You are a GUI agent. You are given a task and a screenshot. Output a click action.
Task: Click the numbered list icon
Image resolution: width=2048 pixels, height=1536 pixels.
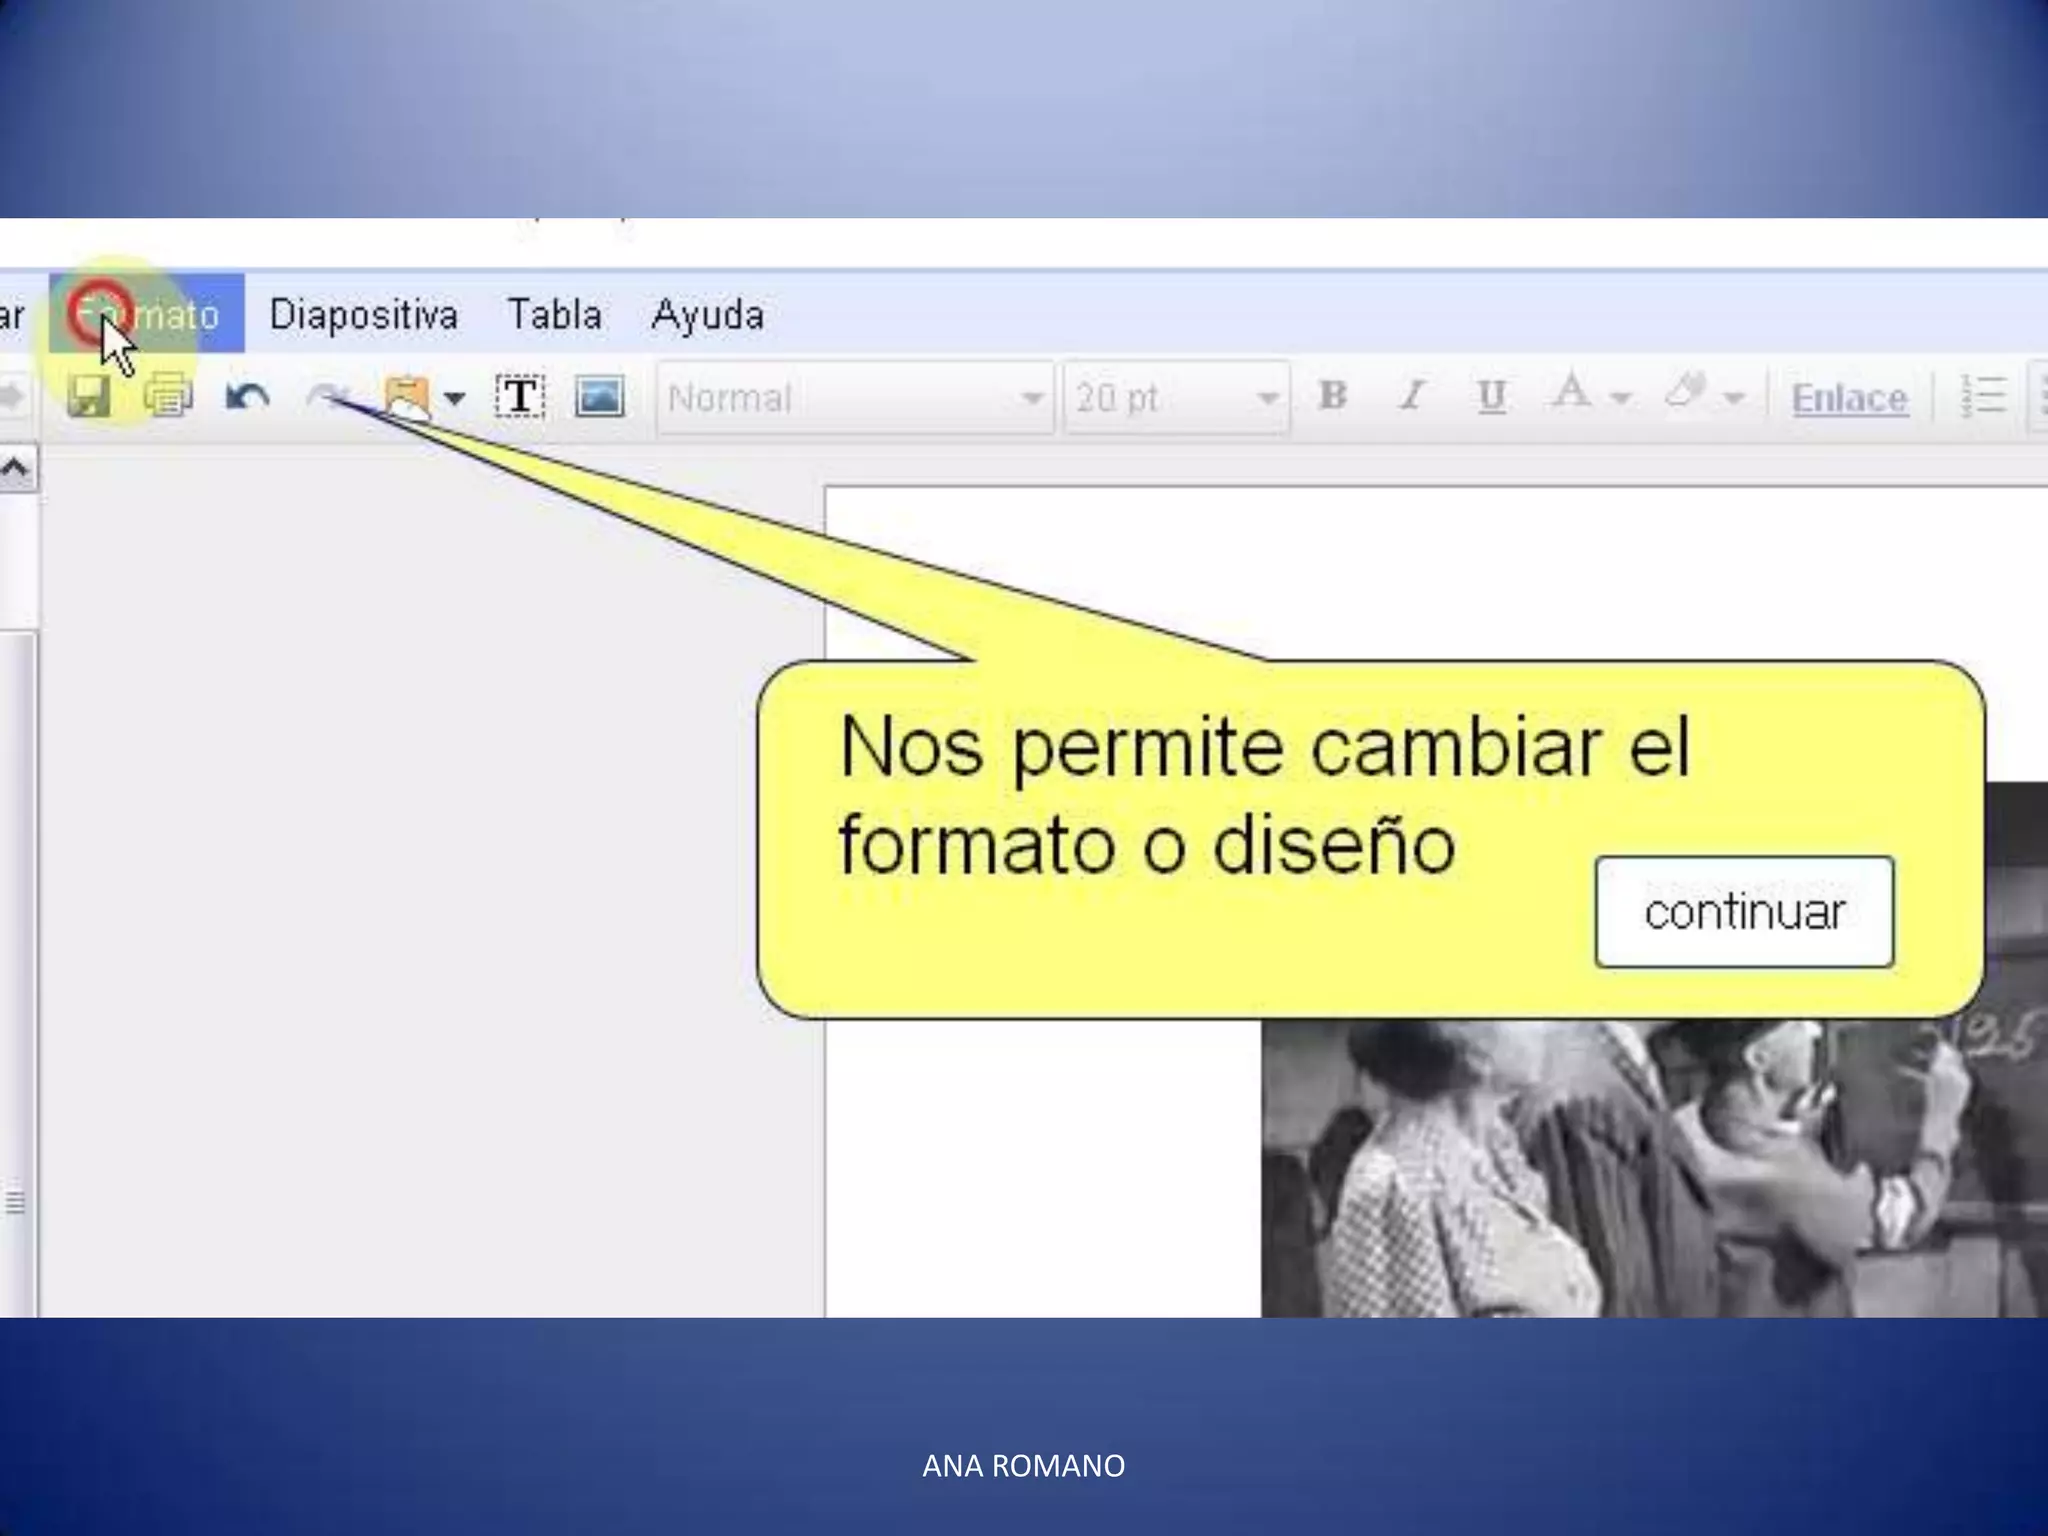point(1983,397)
